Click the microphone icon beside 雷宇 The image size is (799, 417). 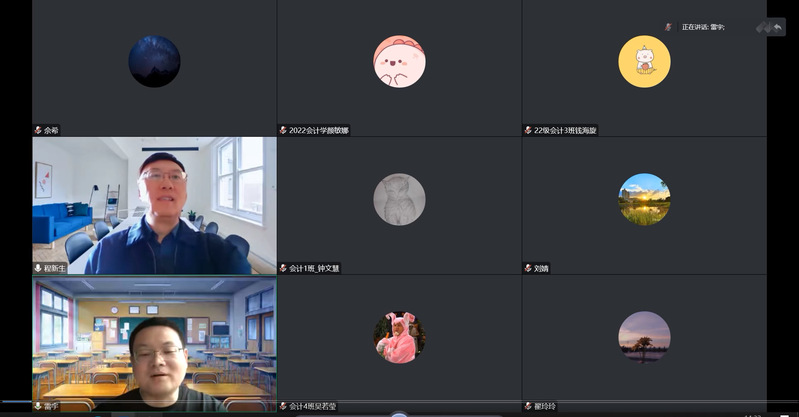(38, 406)
